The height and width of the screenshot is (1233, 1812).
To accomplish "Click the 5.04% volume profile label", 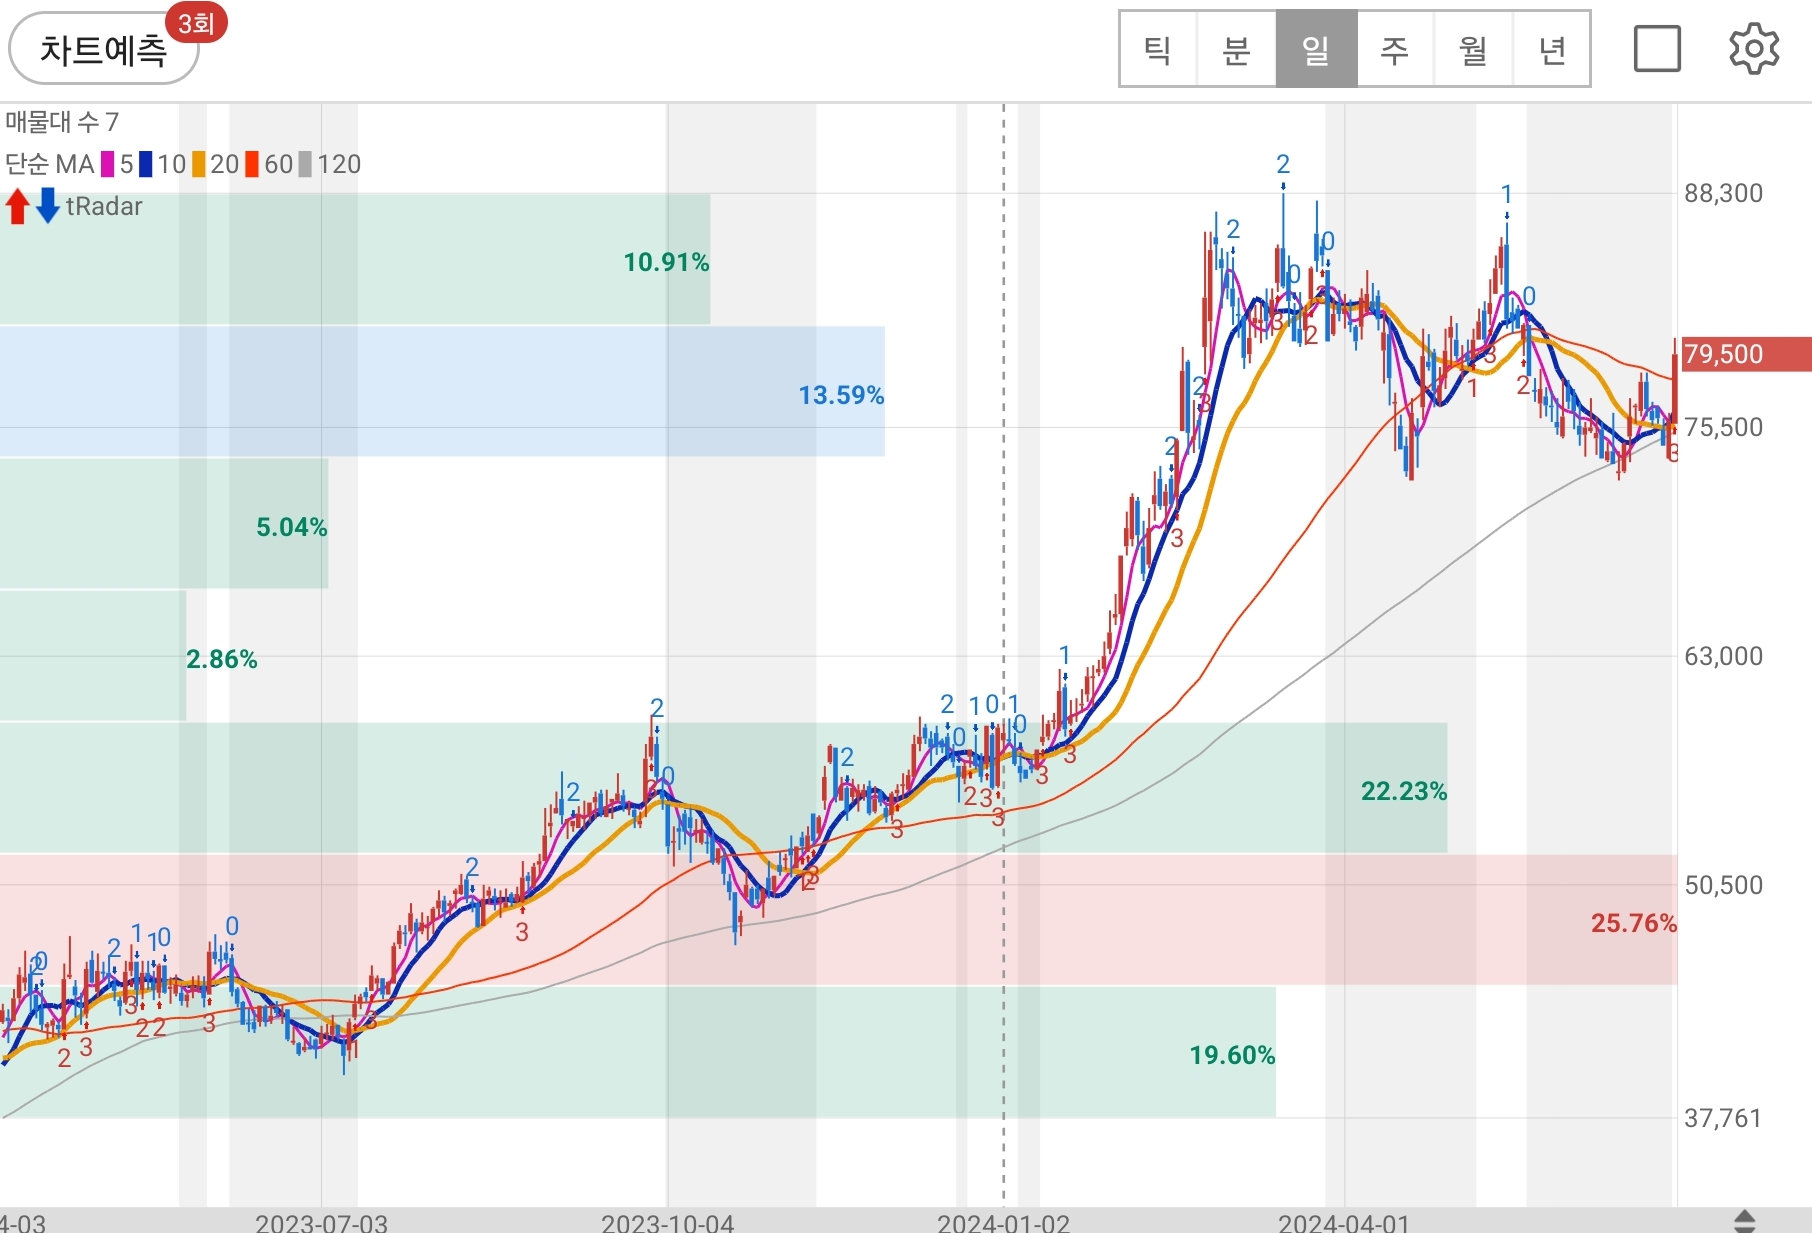I will [x=292, y=527].
